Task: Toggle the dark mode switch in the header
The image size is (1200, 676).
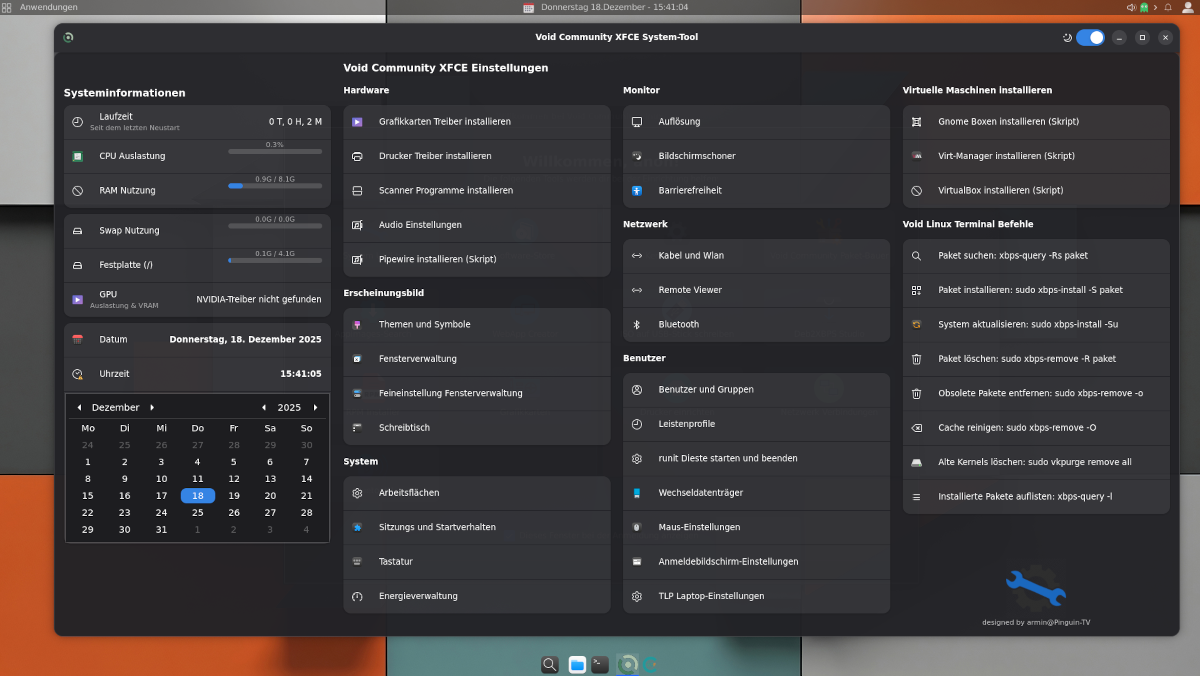Action: tap(1090, 37)
